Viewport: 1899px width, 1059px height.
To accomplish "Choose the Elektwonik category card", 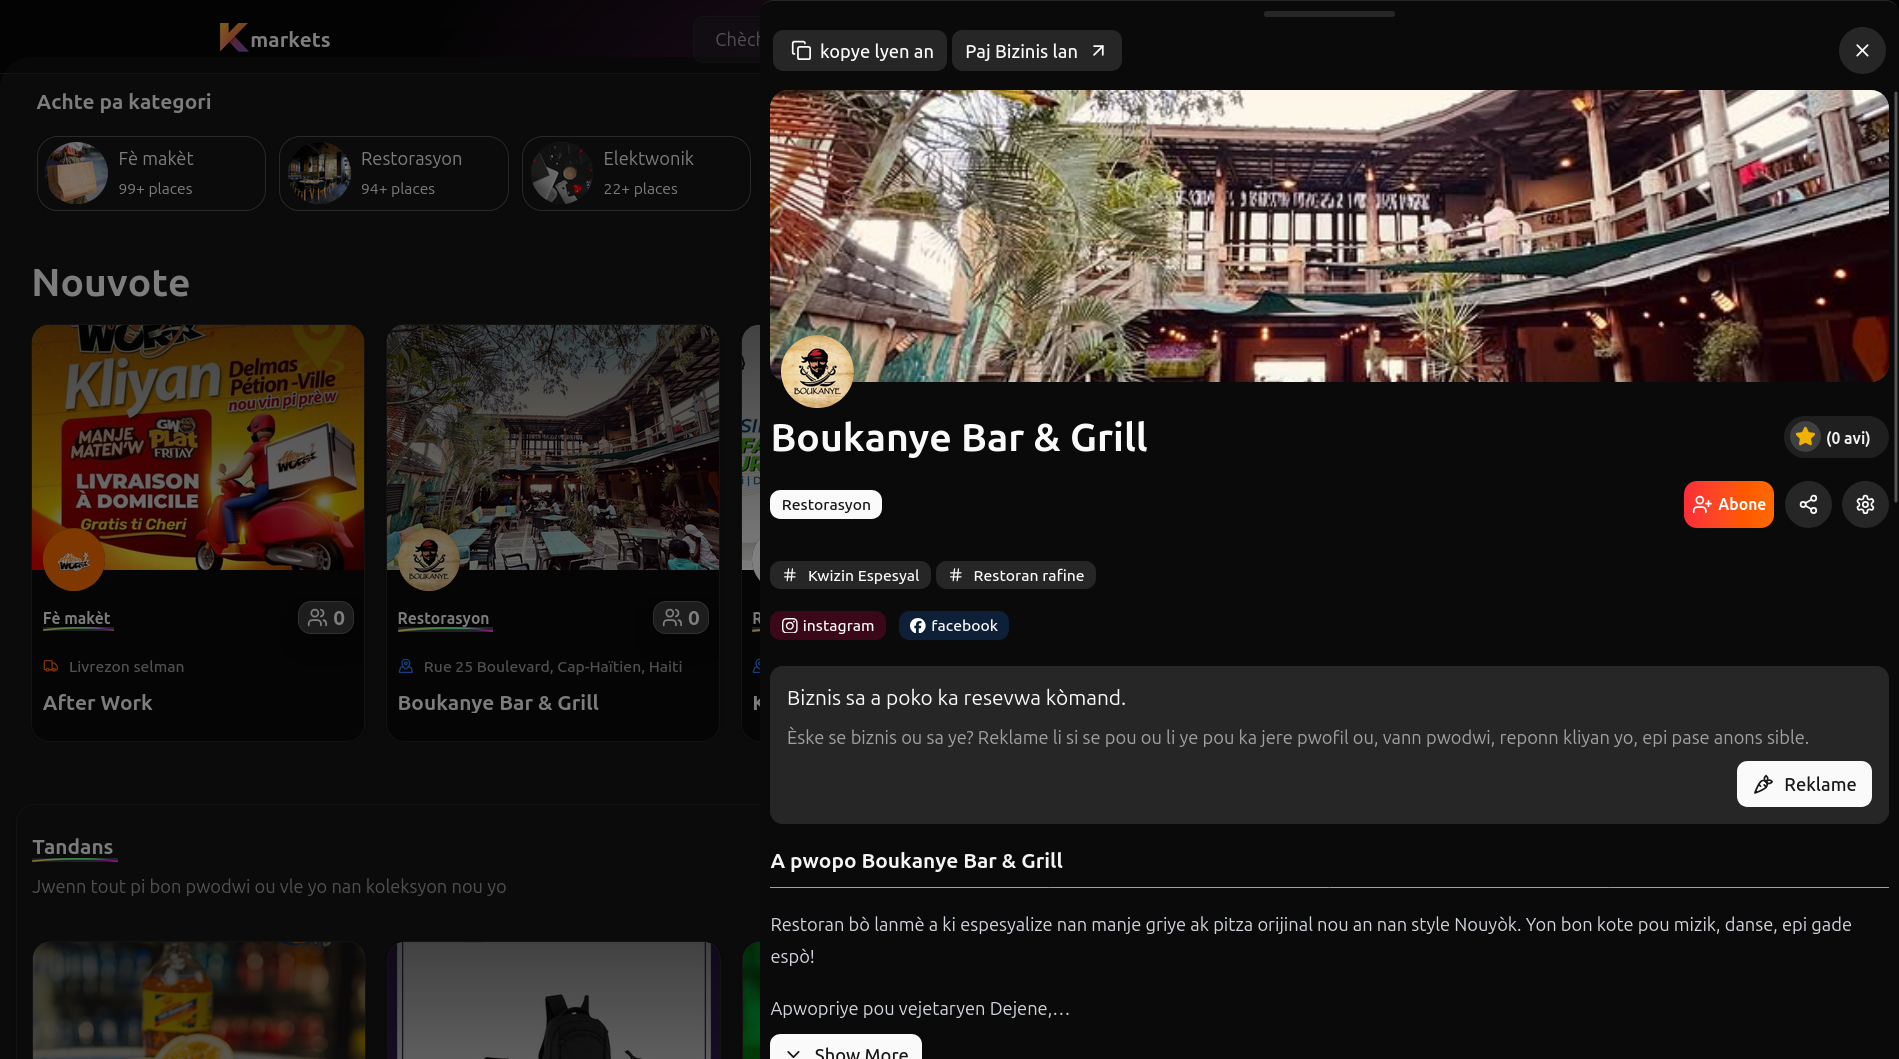I will point(636,173).
